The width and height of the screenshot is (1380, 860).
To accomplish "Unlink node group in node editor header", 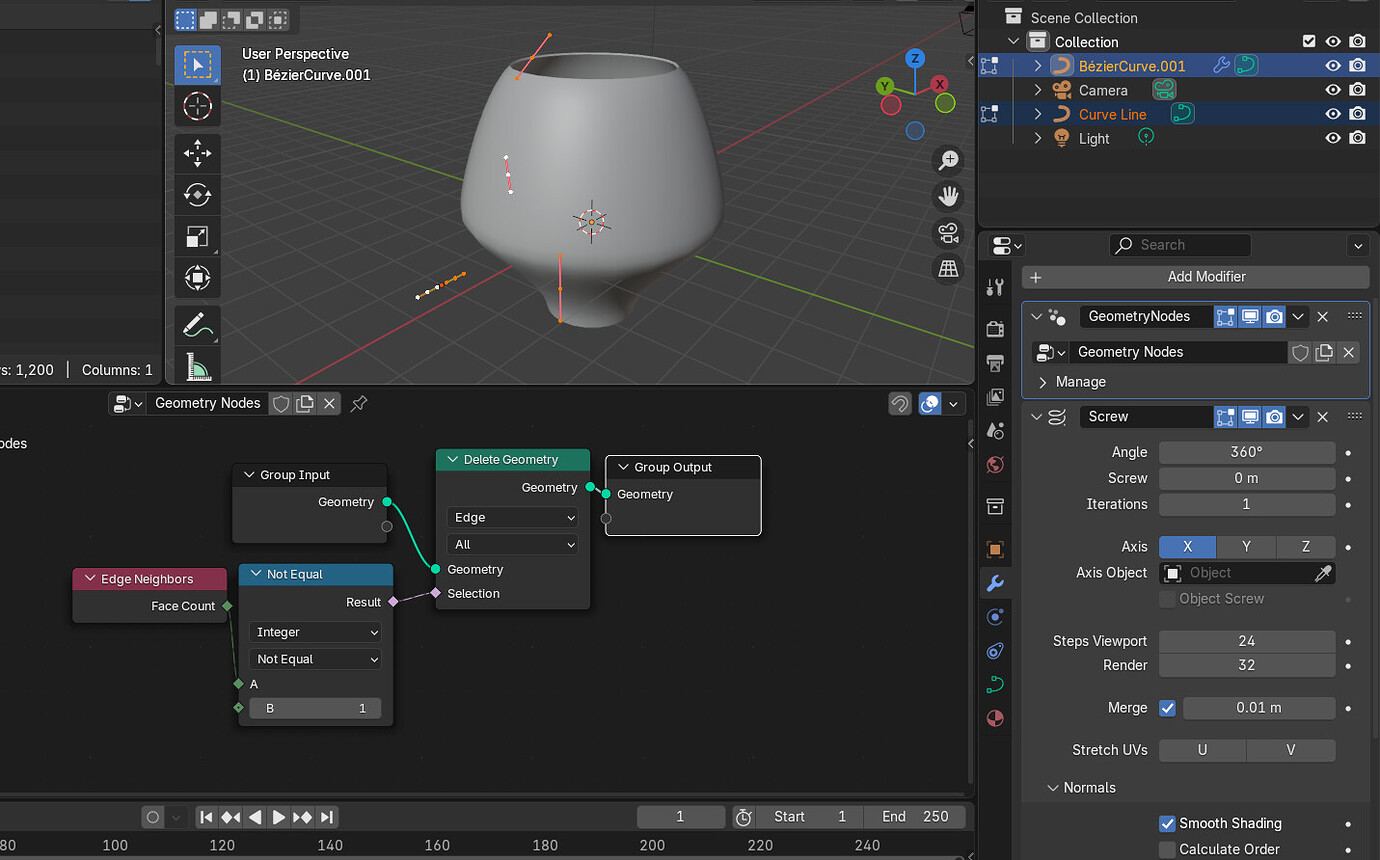I will (329, 403).
